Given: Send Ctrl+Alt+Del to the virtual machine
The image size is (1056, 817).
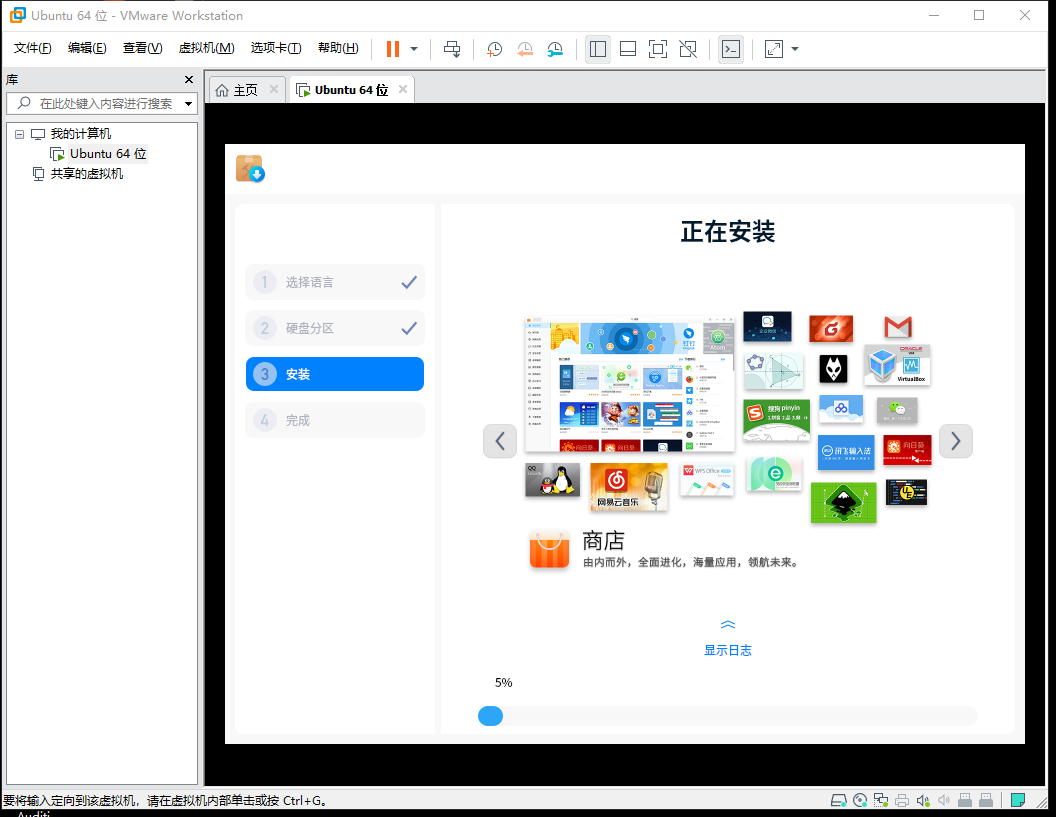Looking at the screenshot, I should 453,48.
